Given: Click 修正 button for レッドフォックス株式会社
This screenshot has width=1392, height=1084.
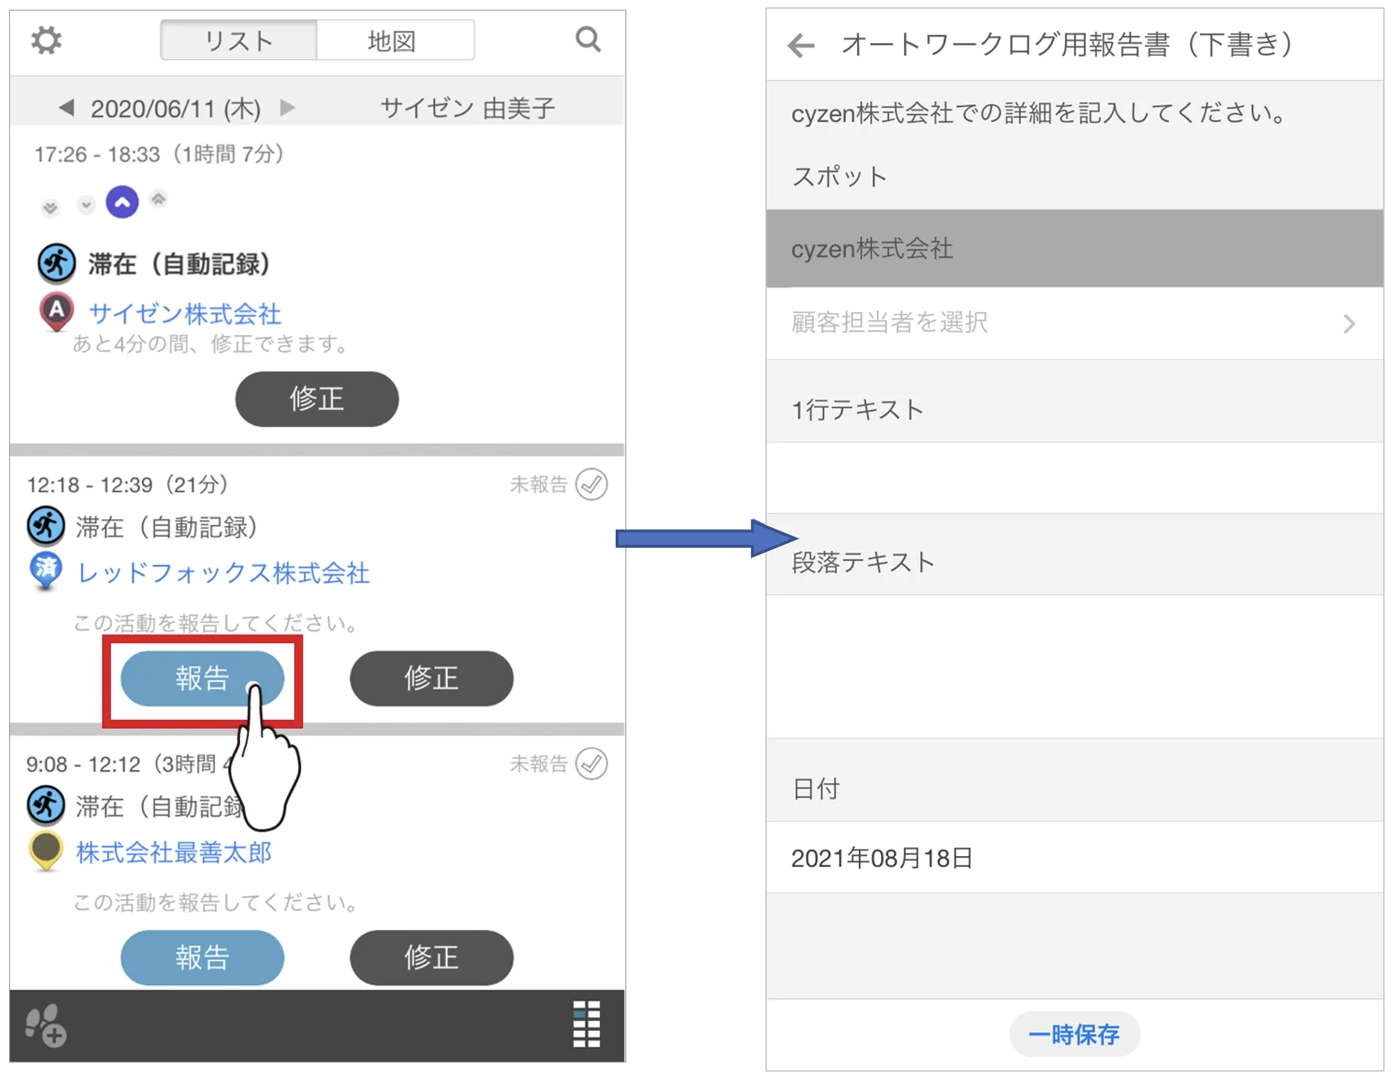Looking at the screenshot, I should pos(431,678).
